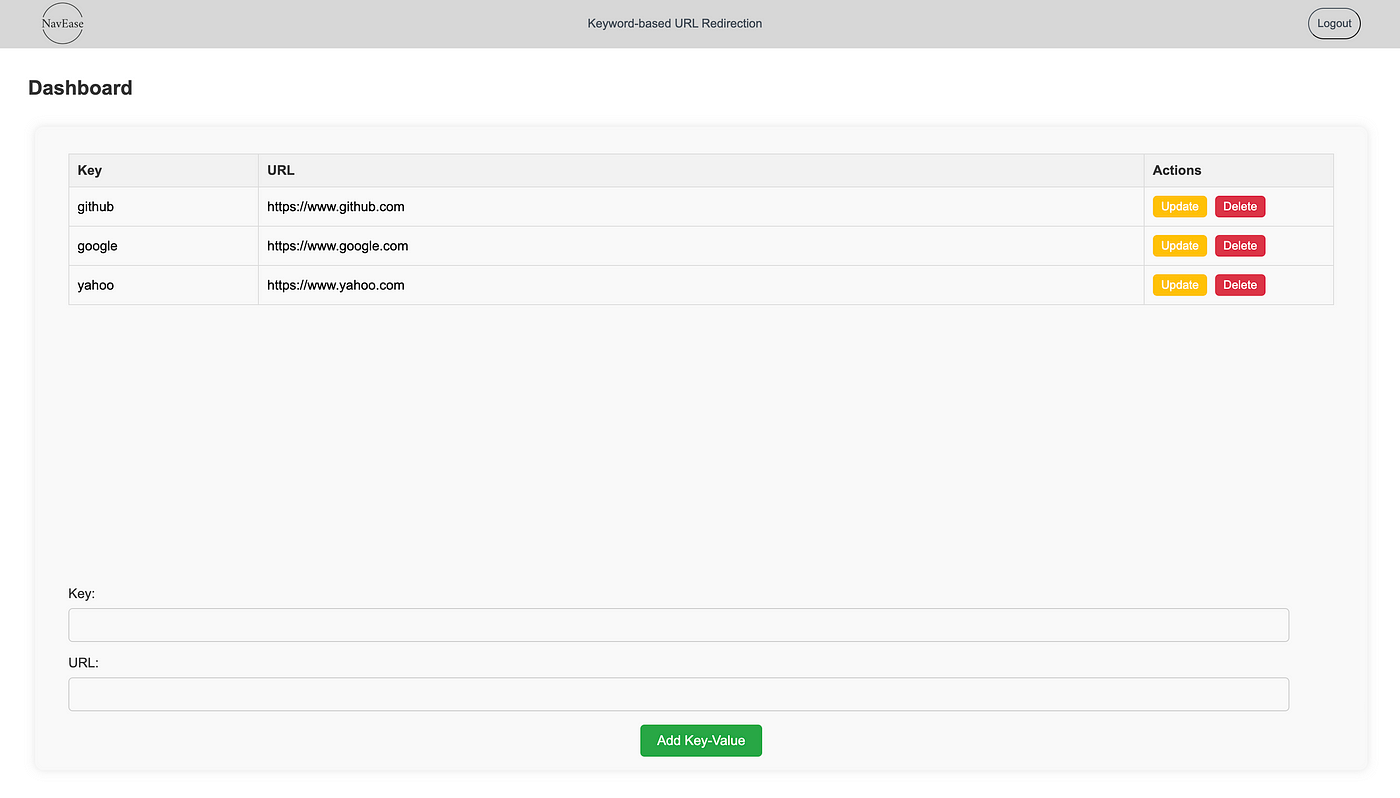Click the Dashboard heading
1400x798 pixels.
pyautogui.click(x=80, y=88)
